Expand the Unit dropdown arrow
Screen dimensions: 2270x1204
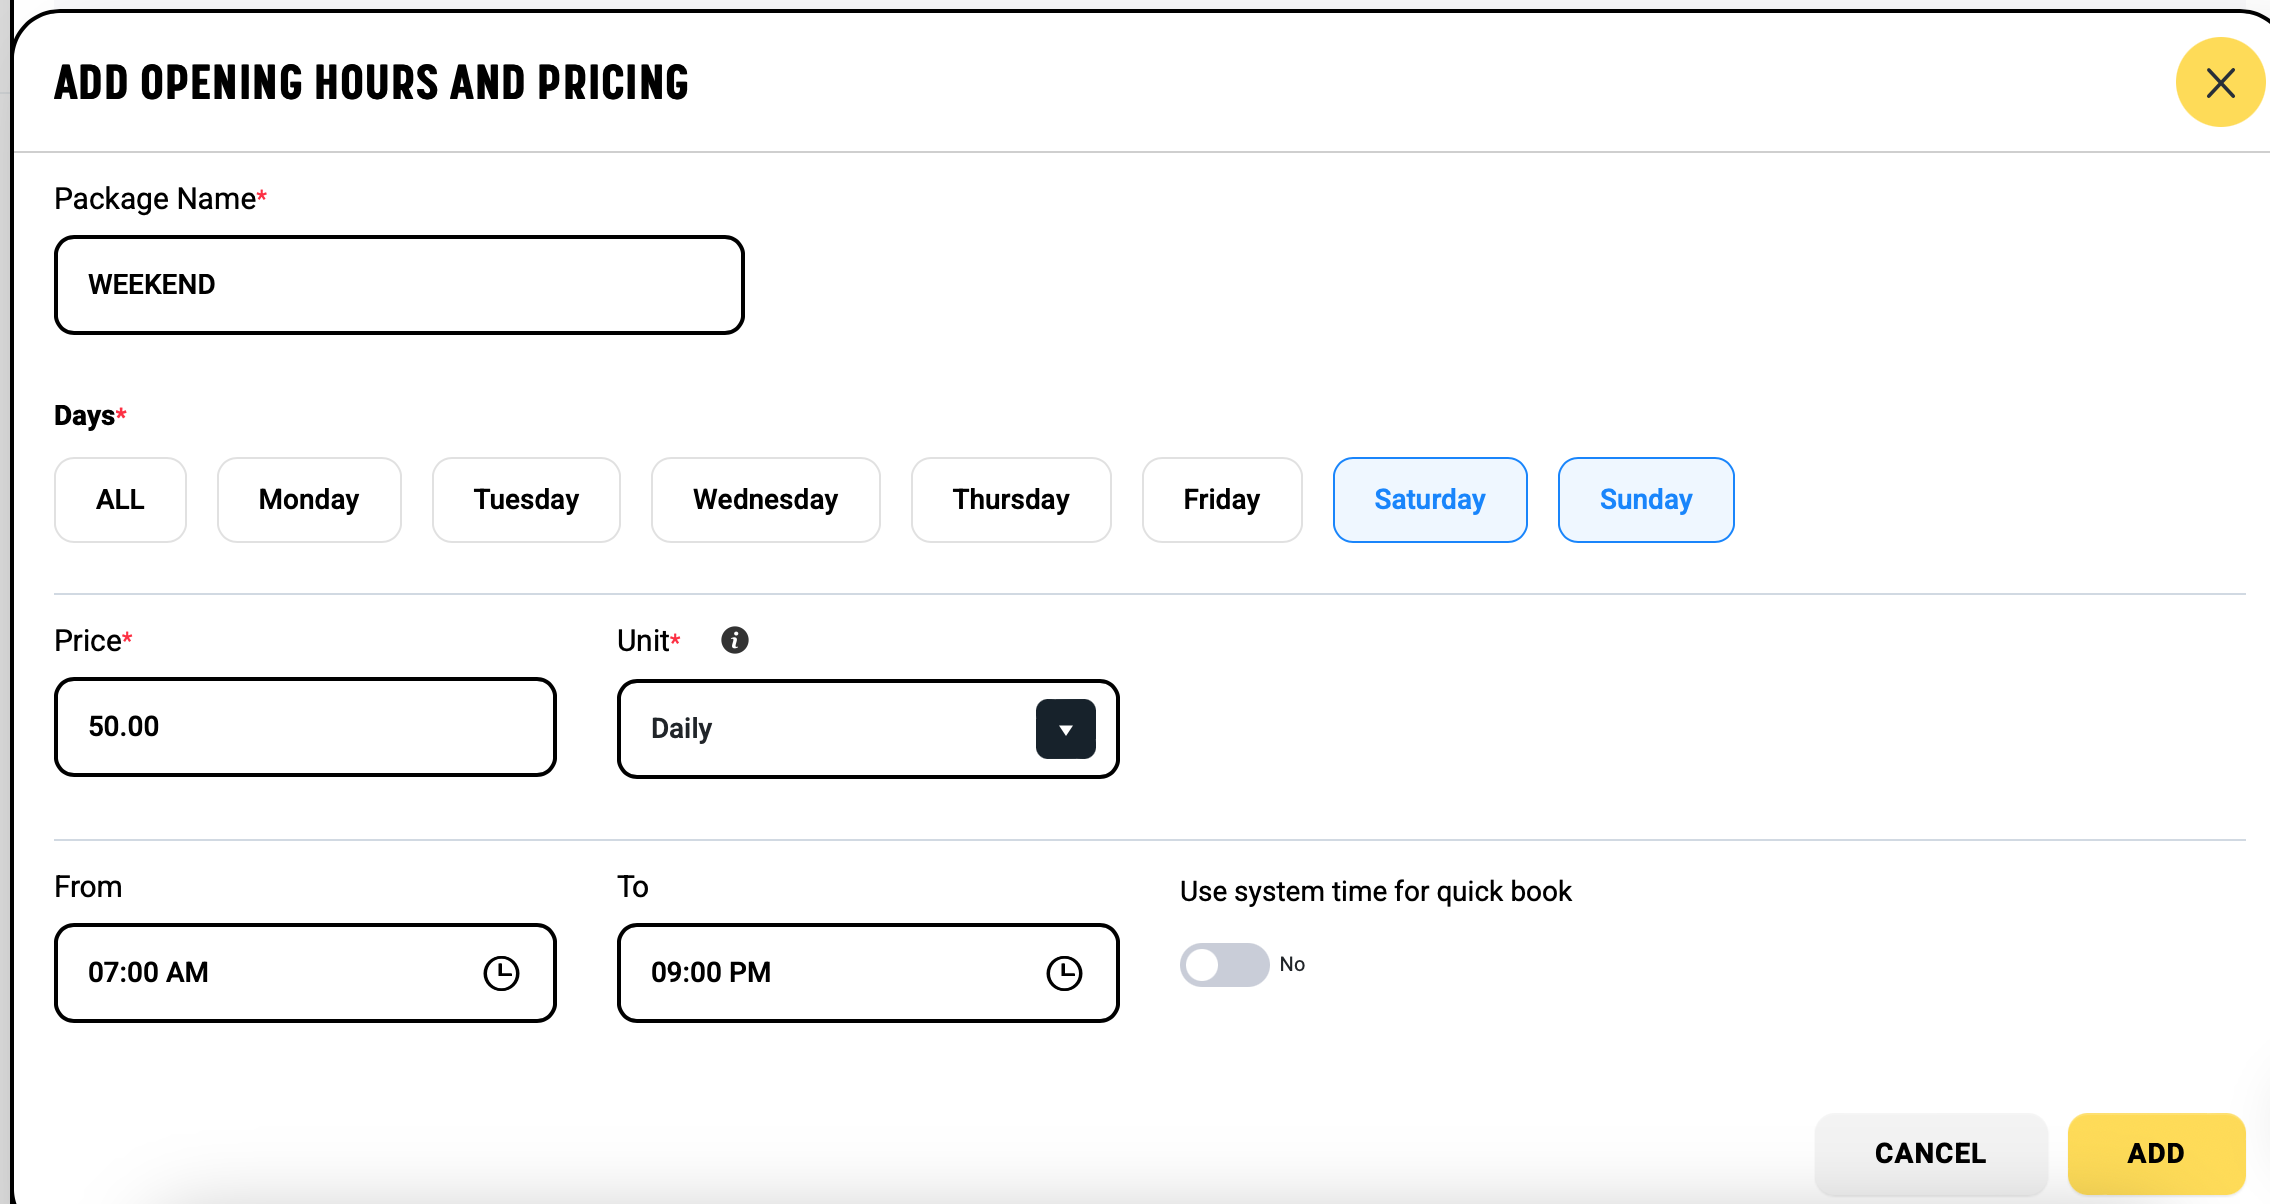tap(1065, 729)
